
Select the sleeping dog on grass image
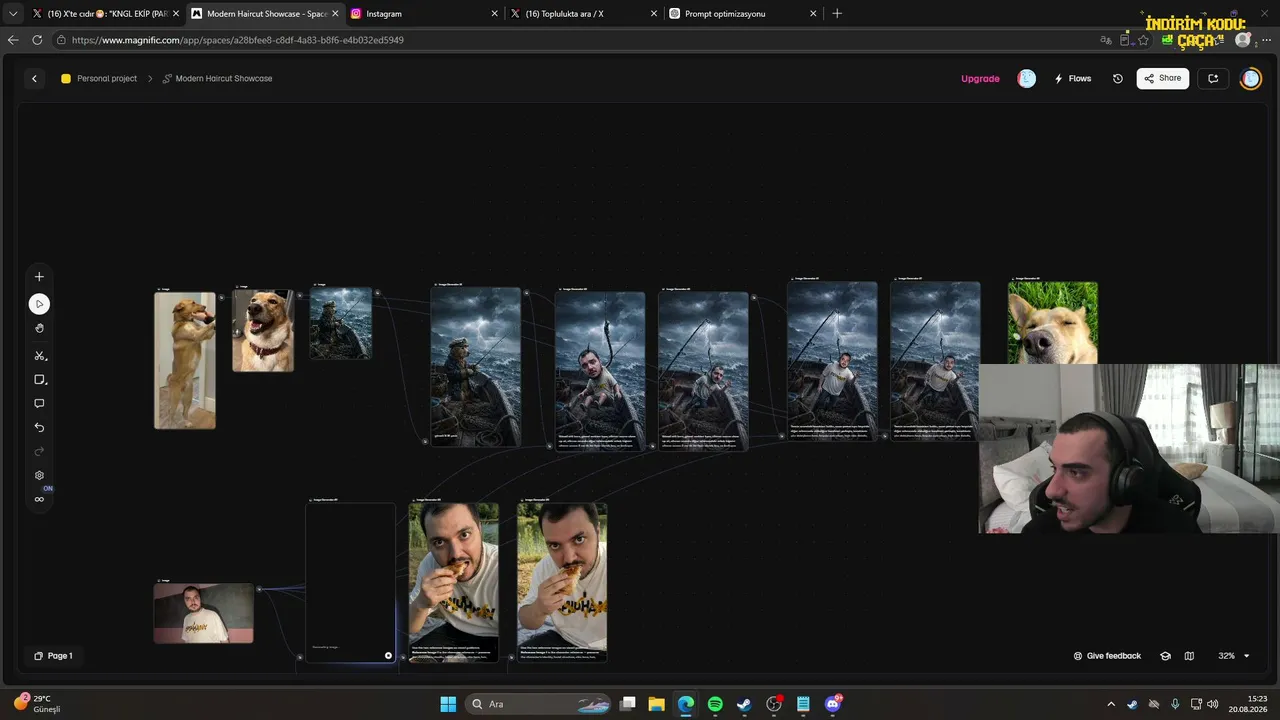tap(1053, 323)
